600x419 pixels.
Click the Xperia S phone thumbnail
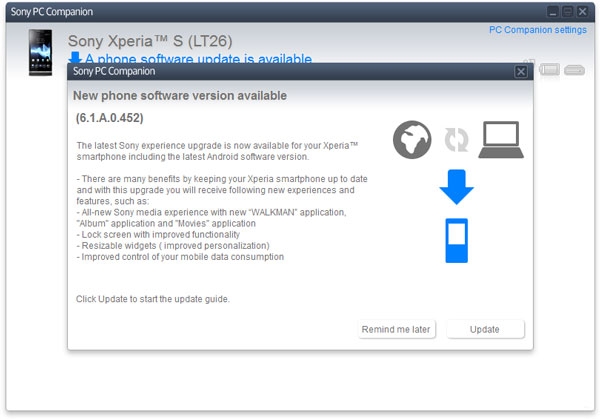pyautogui.click(x=40, y=52)
